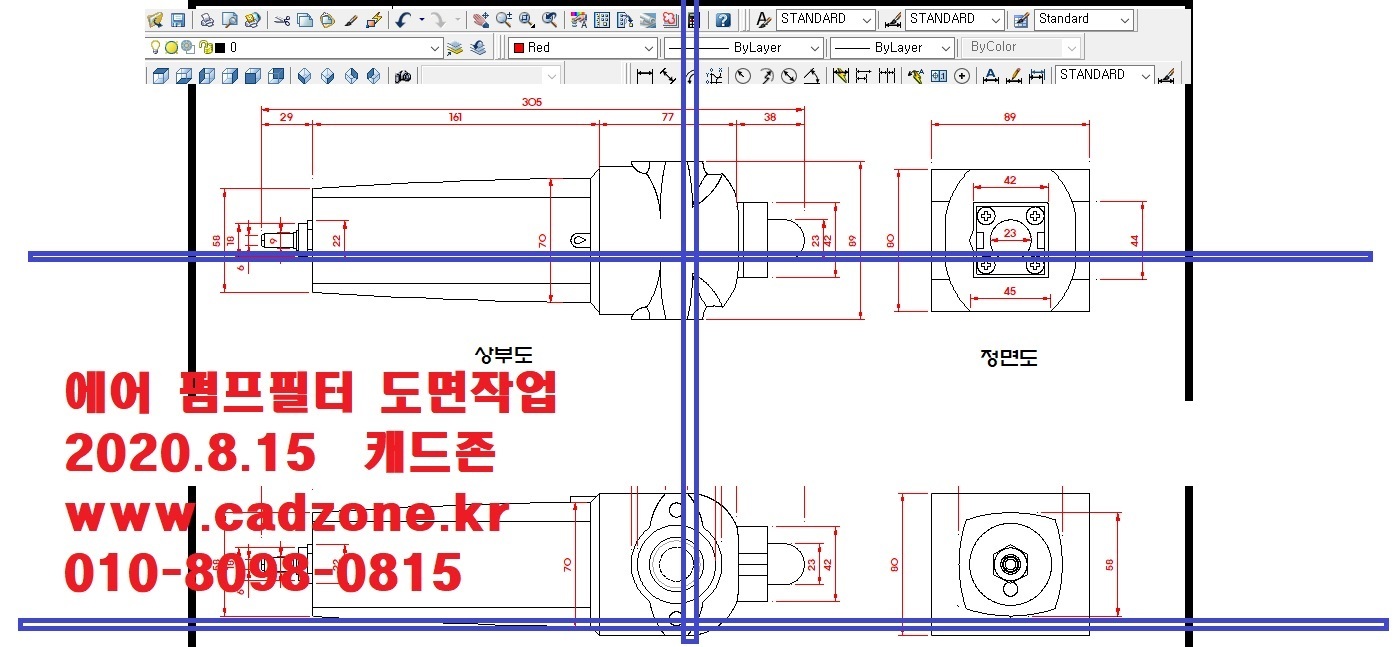Select the Linear dimension tool
This screenshot has width=1398, height=647.
click(645, 76)
